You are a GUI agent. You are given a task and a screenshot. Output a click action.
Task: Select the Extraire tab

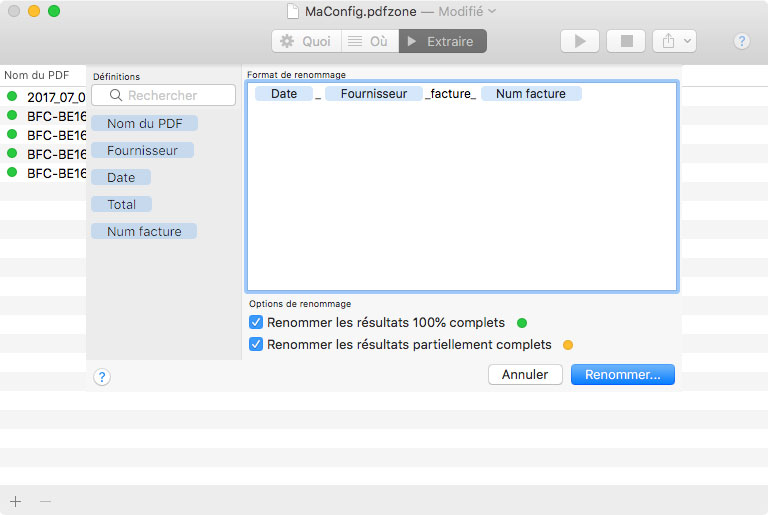click(x=443, y=41)
